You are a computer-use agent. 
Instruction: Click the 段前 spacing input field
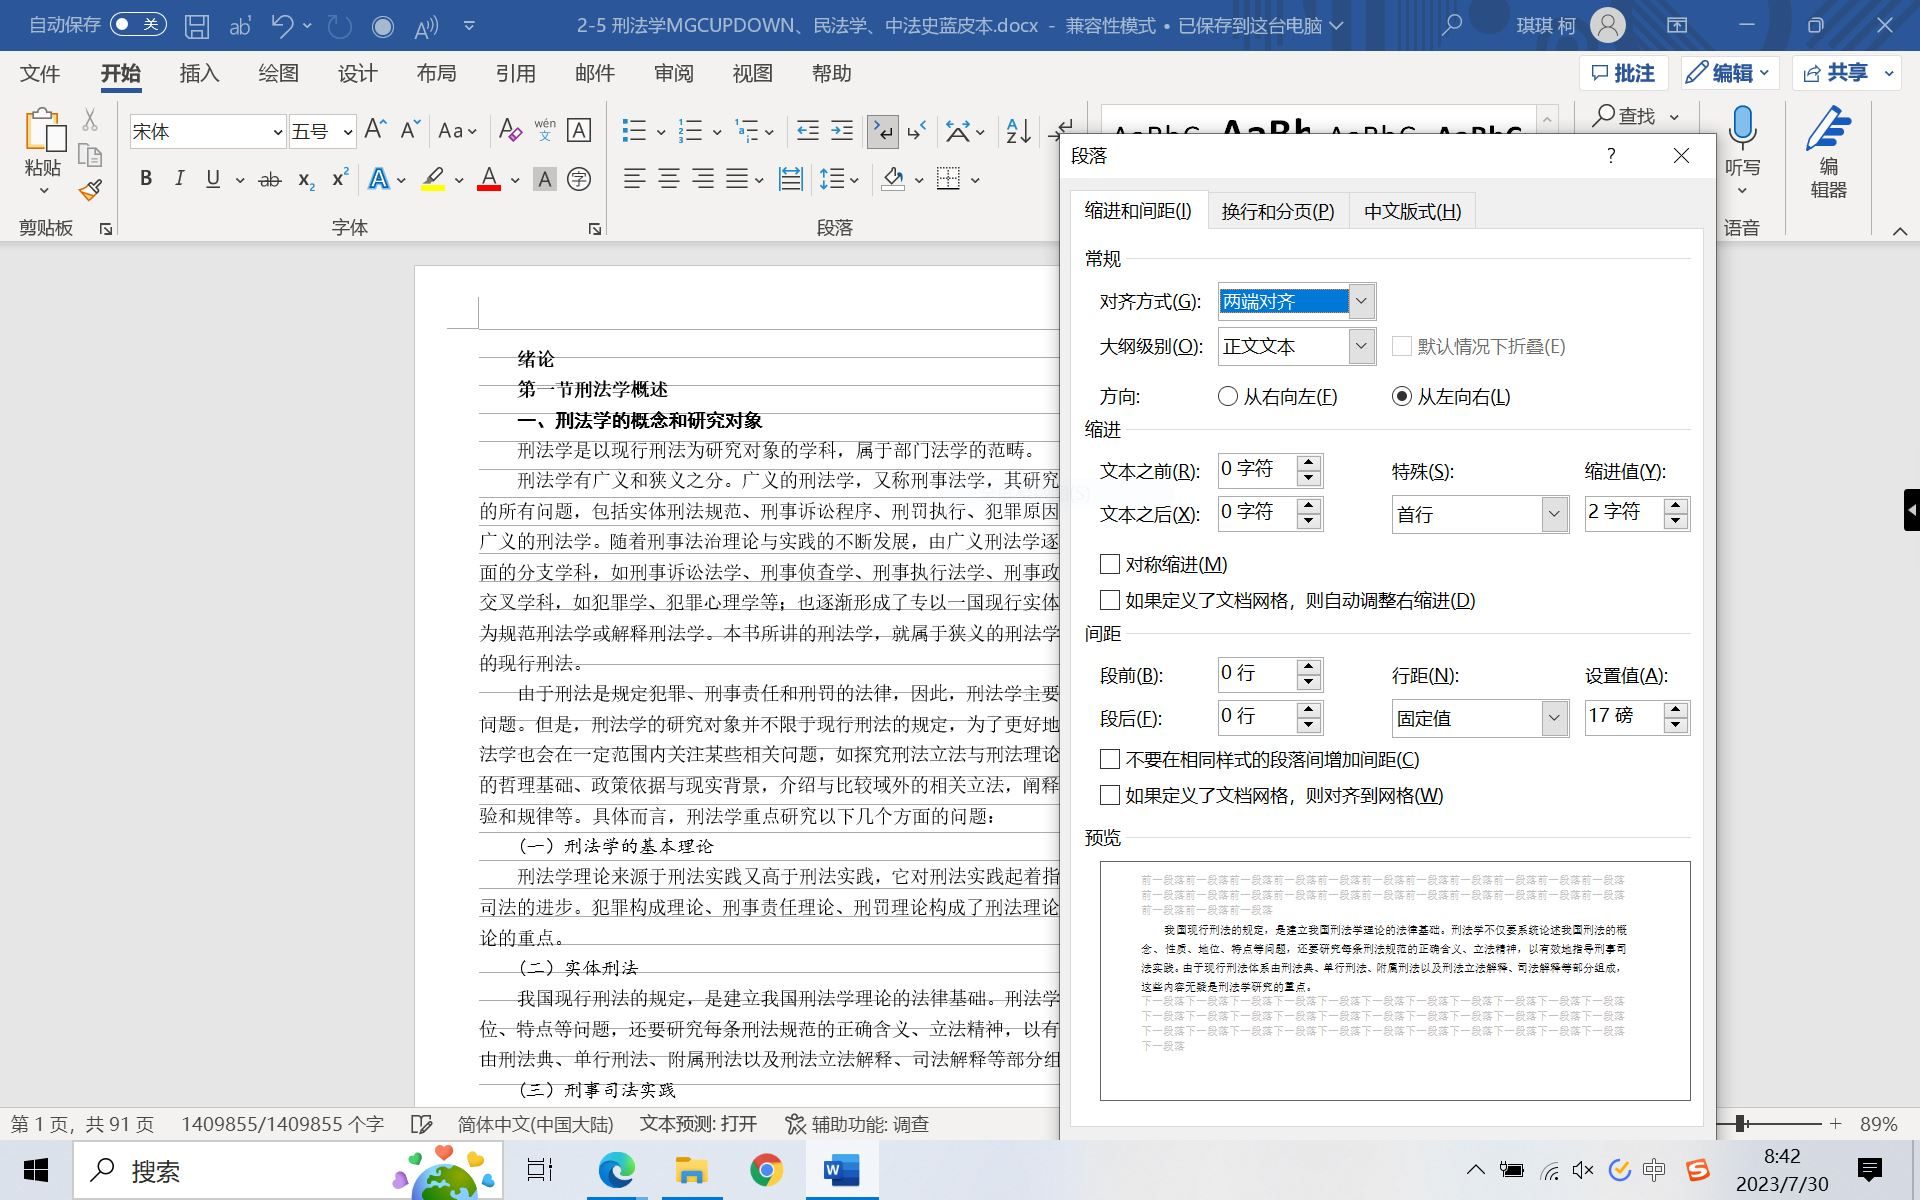[1257, 674]
